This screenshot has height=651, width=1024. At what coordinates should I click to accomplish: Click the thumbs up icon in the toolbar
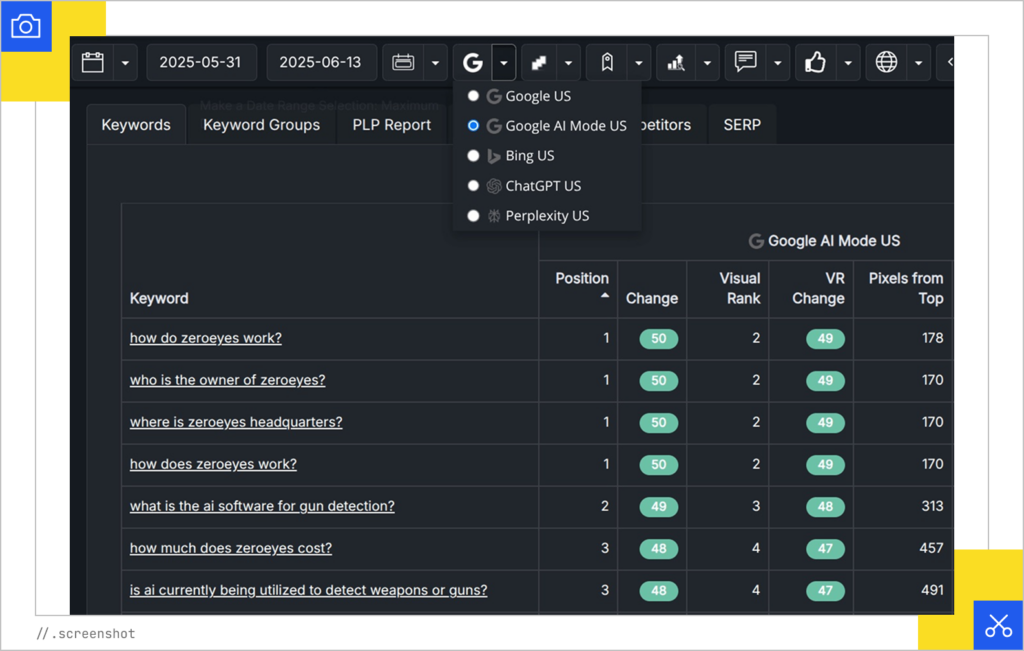(816, 63)
